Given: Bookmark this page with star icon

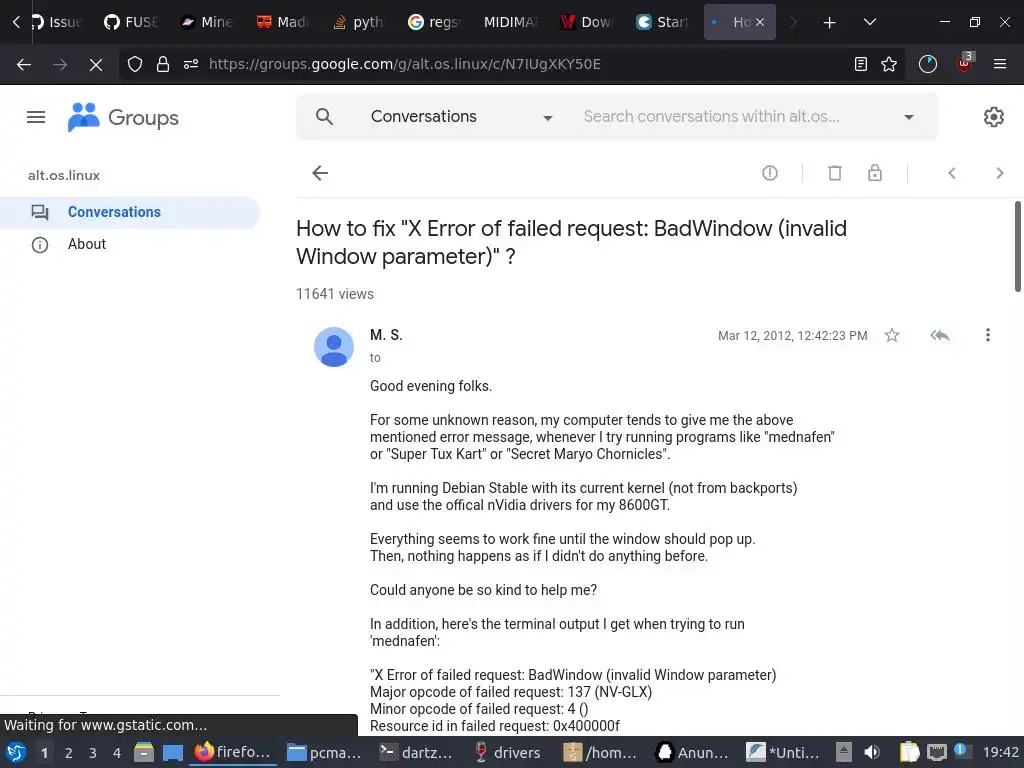Looking at the screenshot, I should coord(889,64).
